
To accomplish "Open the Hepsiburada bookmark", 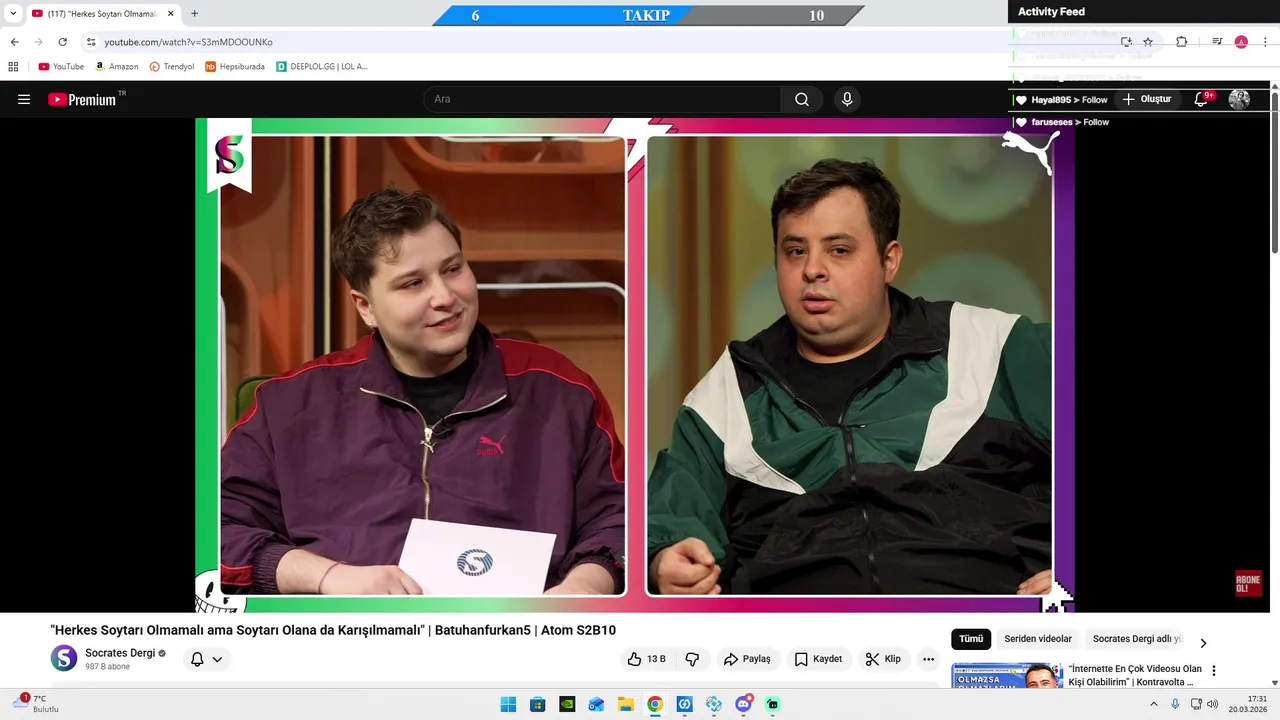I will (235, 67).
